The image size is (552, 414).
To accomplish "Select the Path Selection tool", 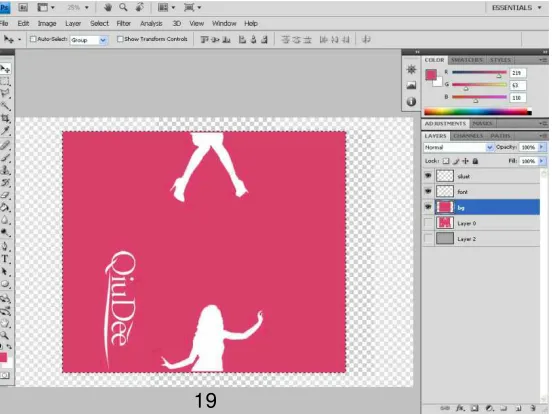I will click(x=5, y=271).
